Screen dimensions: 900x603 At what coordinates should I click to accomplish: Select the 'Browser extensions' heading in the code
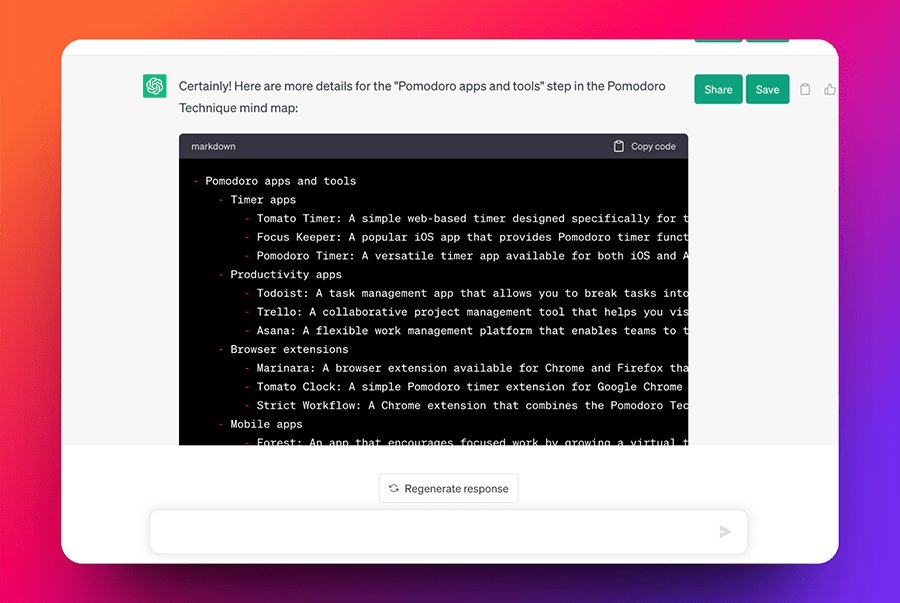(x=289, y=349)
